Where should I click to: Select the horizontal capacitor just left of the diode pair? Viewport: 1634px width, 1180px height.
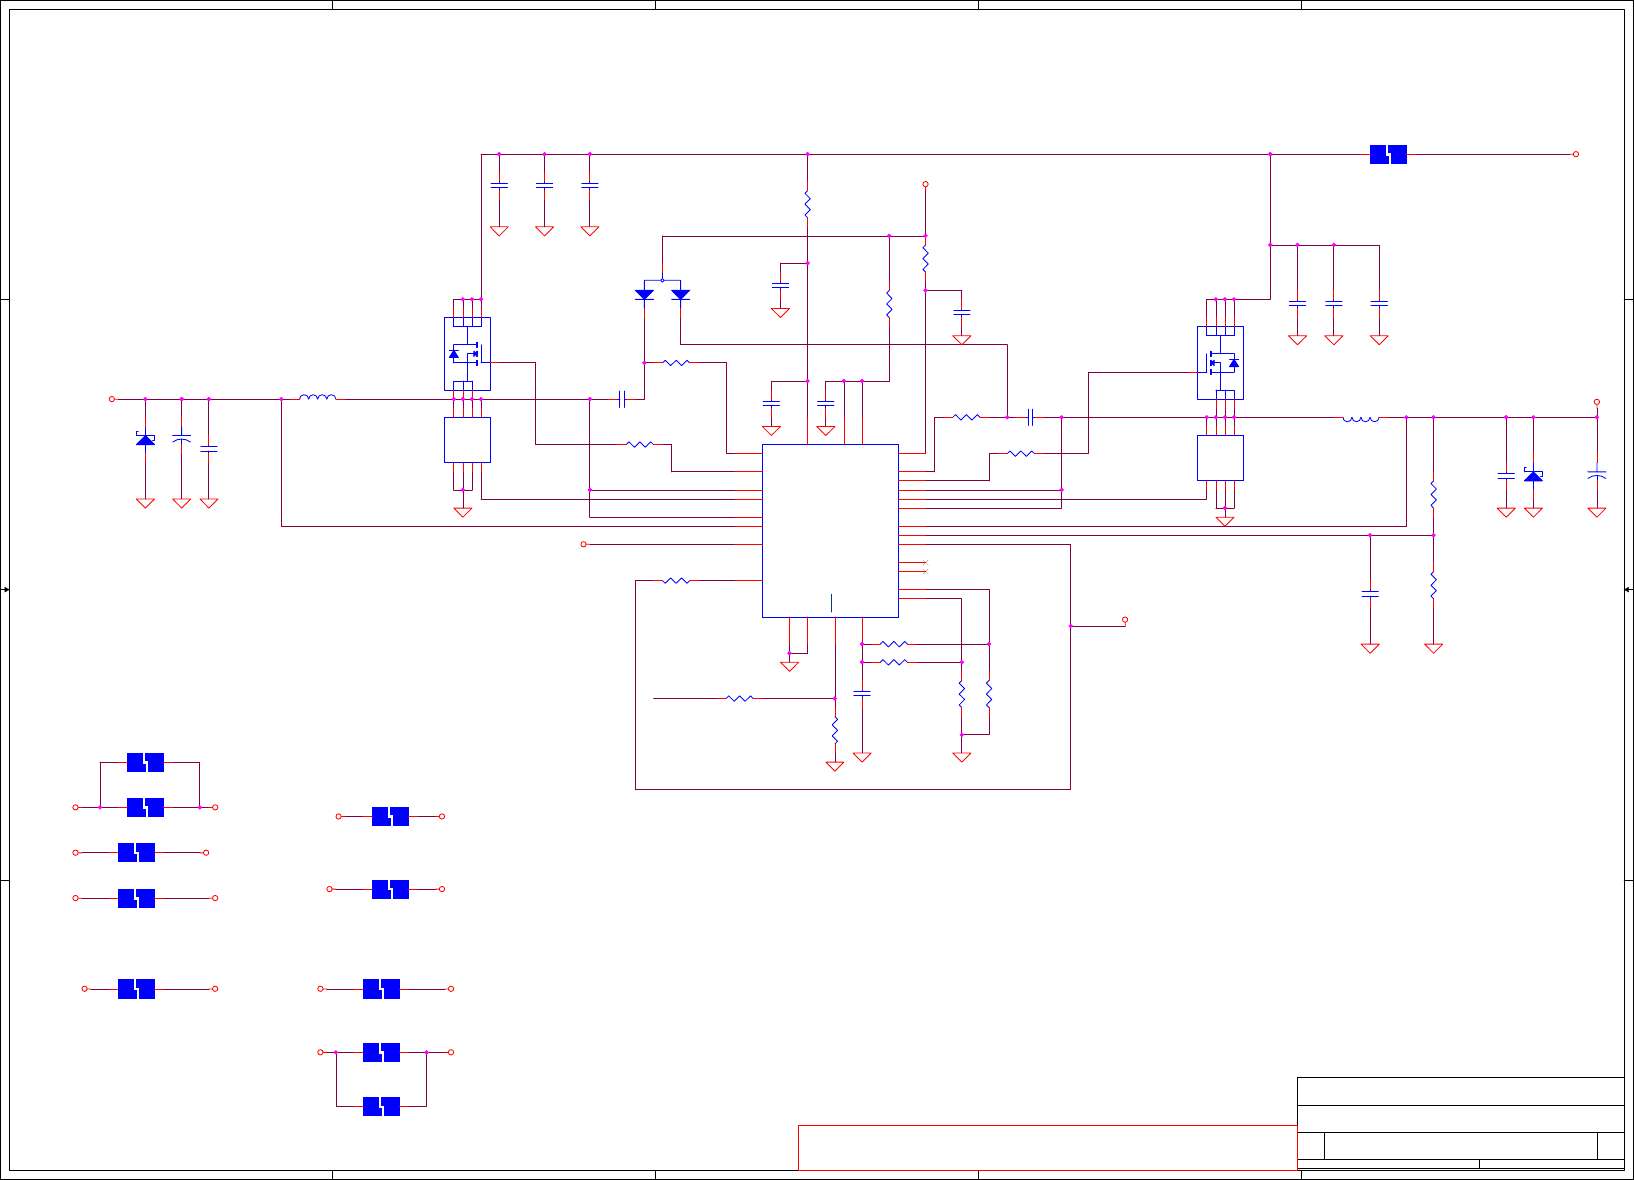622,399
